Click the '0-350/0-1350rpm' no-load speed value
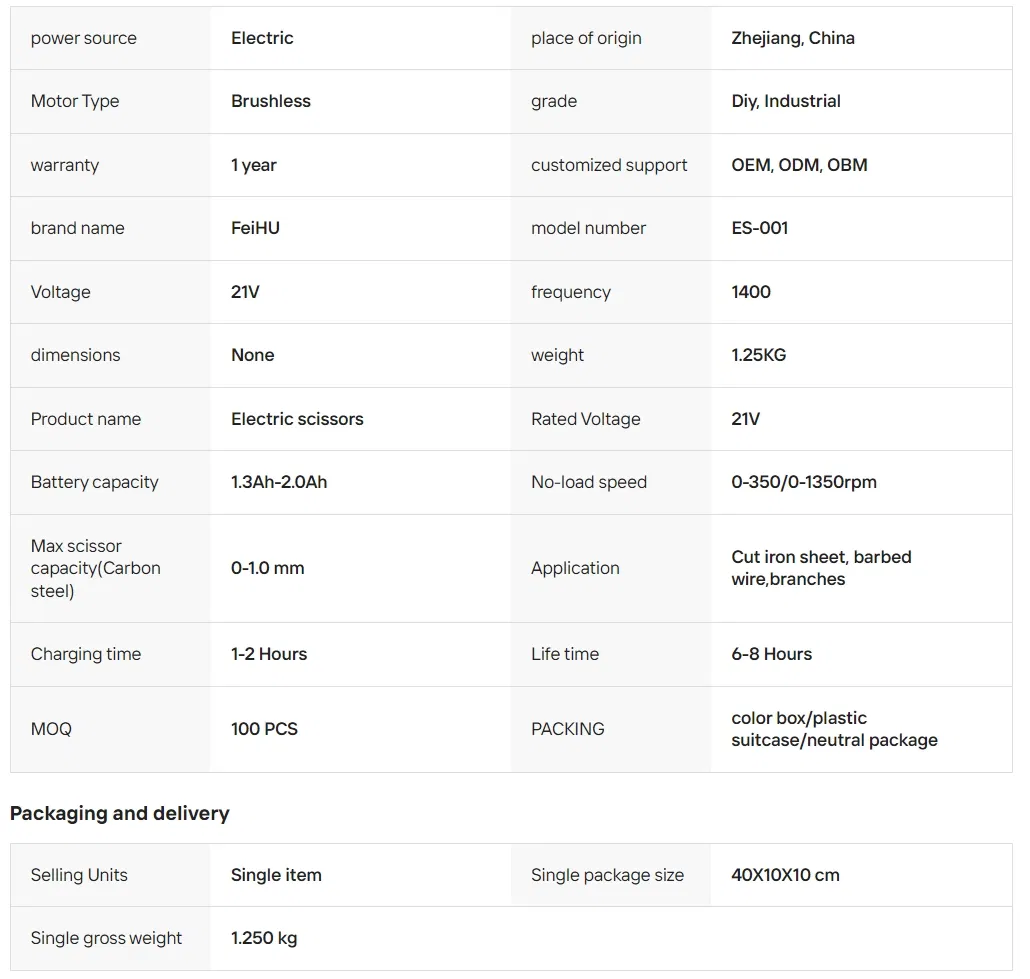The height and width of the screenshot is (979, 1030). coord(804,482)
